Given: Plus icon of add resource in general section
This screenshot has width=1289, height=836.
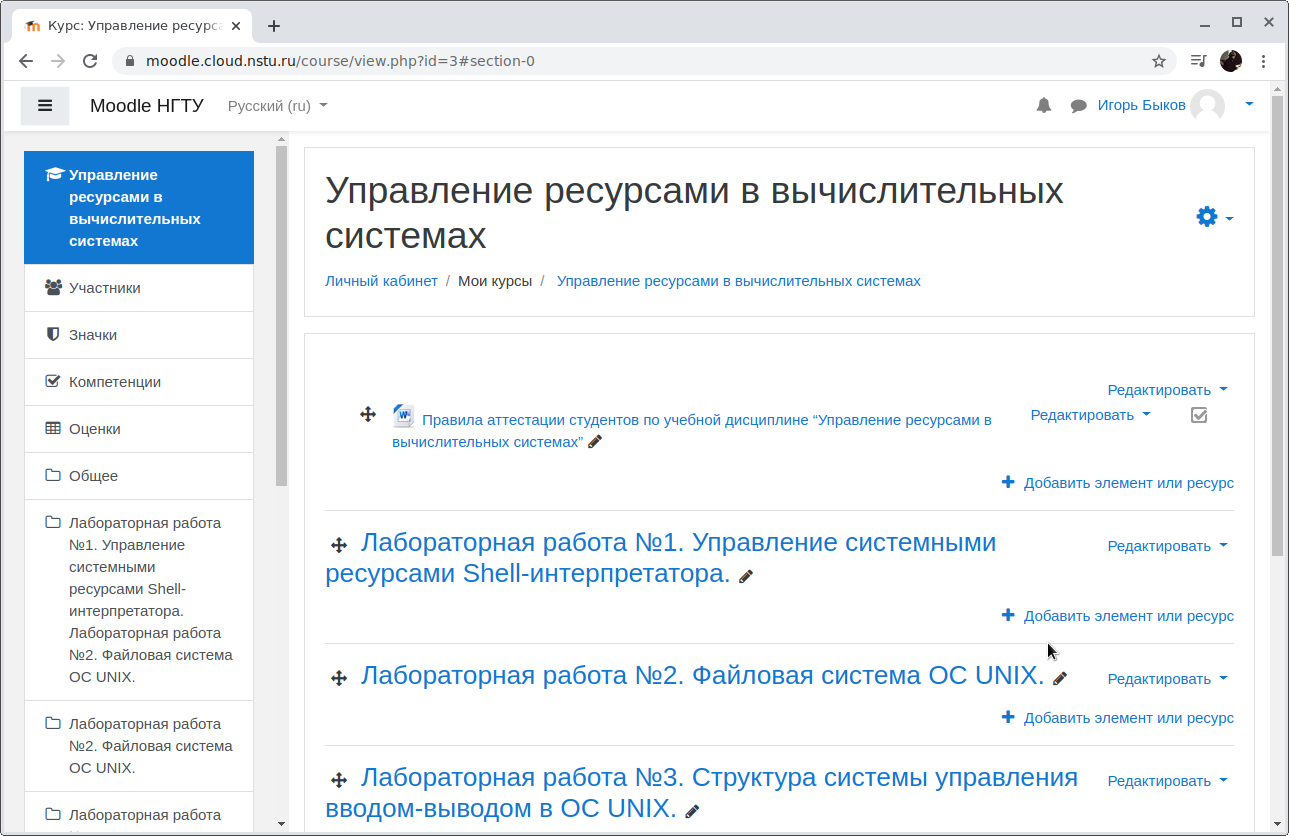Looking at the screenshot, I should [1008, 482].
